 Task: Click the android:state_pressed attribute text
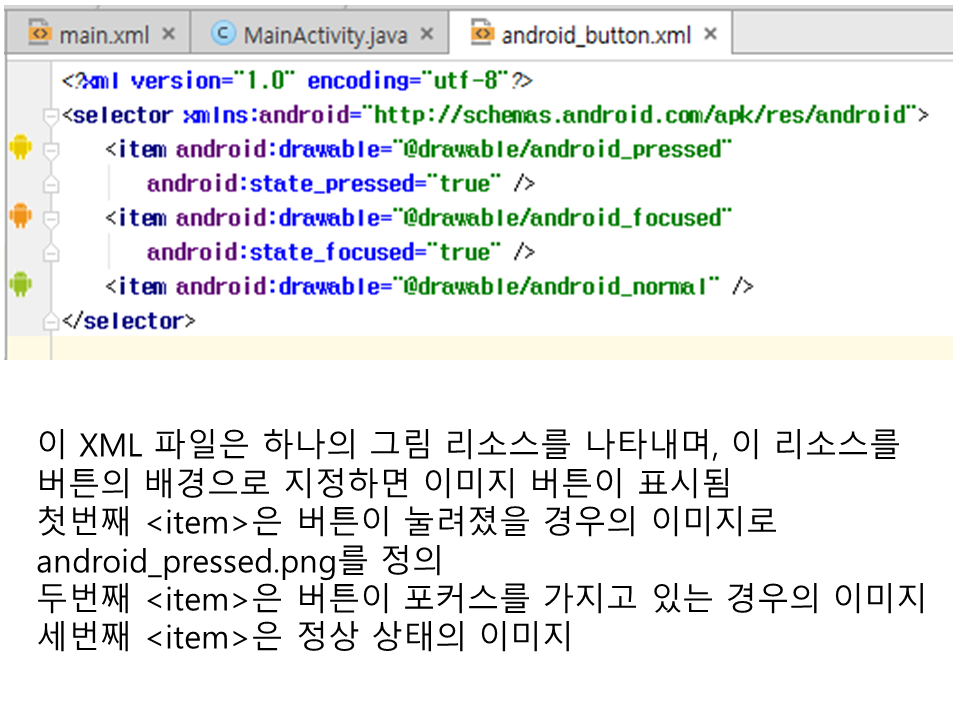point(280,184)
